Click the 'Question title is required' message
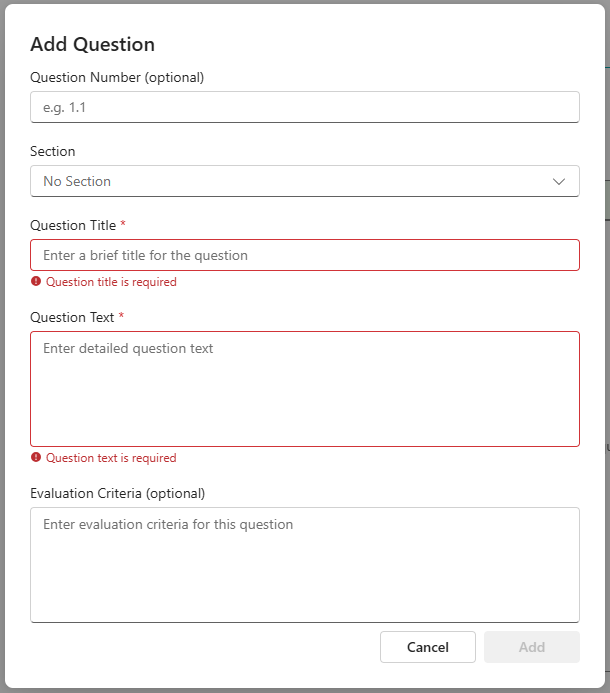610x693 pixels. coord(111,282)
